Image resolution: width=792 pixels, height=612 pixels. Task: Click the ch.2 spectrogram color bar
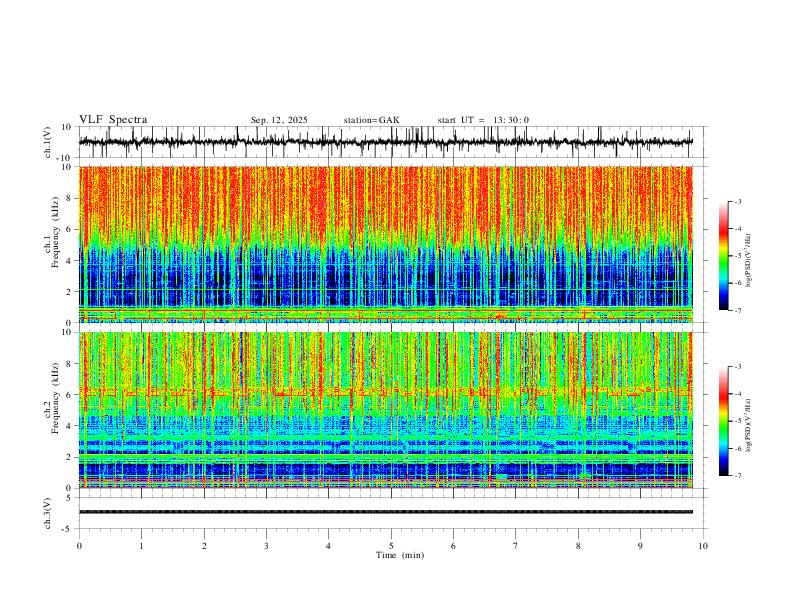(724, 421)
